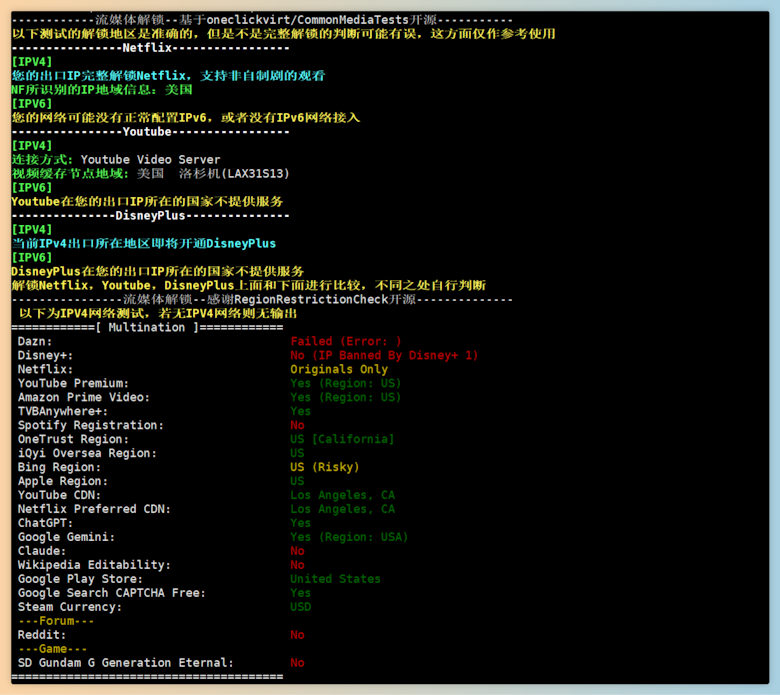This screenshot has width=780, height=695.
Task: Click the Reddit 'No' value
Action: tap(297, 635)
